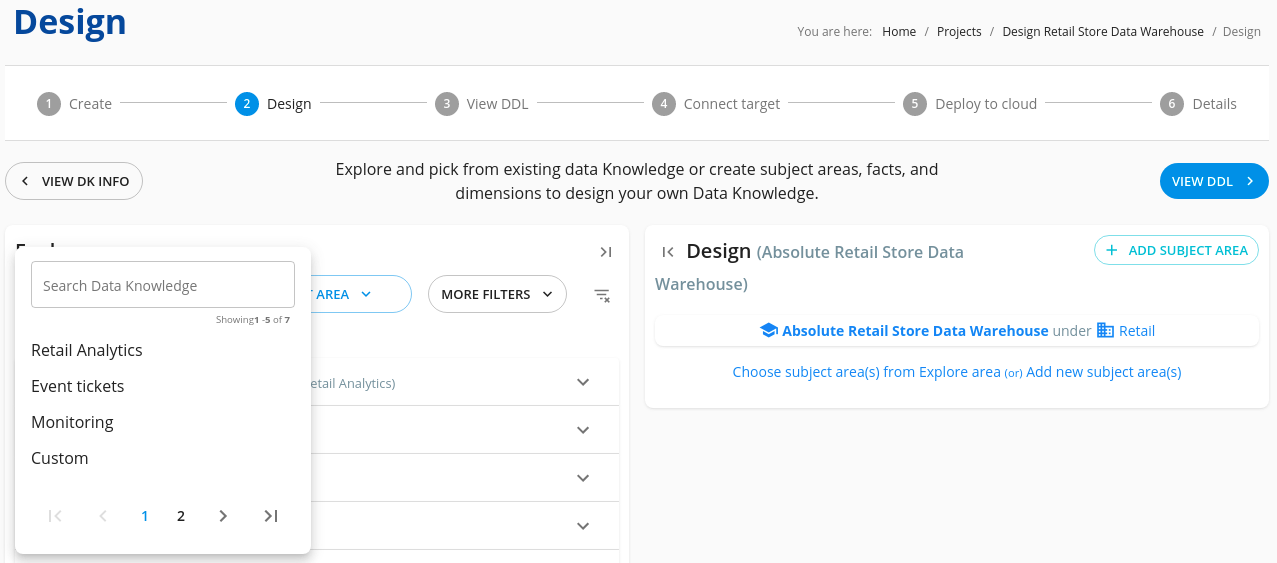1277x563 pixels.
Task: Click Retail domain link
Action: tap(1137, 331)
